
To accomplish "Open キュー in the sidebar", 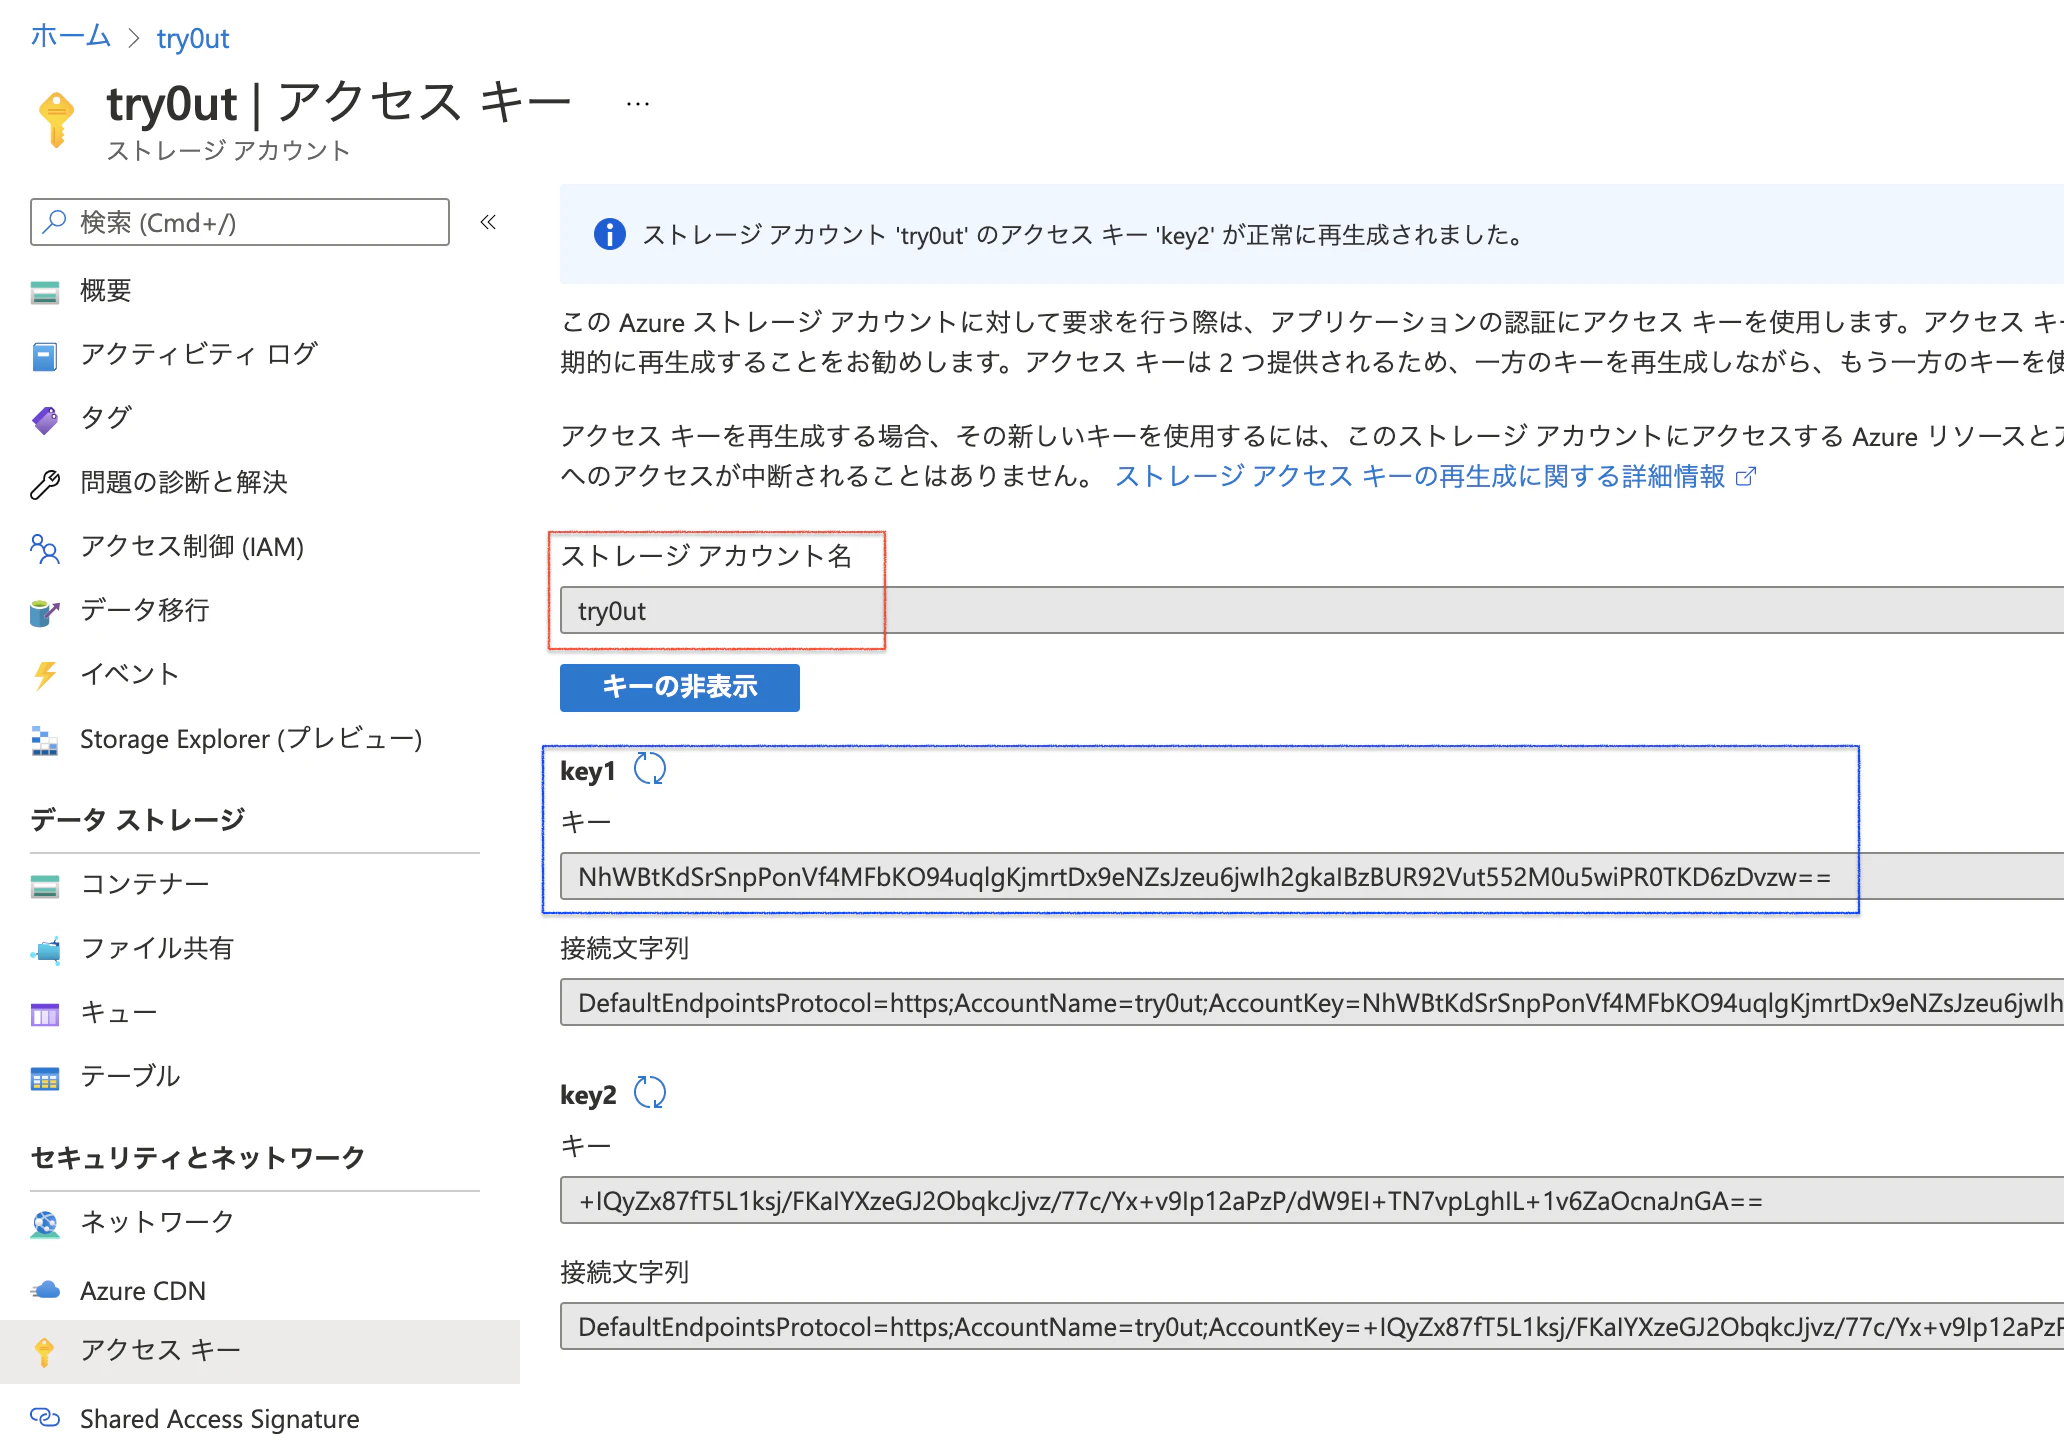I will [119, 1012].
